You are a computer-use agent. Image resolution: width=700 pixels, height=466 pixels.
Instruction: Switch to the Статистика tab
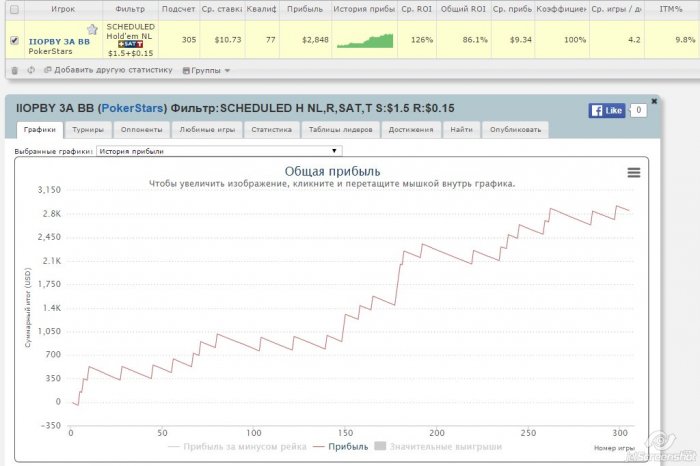click(271, 129)
